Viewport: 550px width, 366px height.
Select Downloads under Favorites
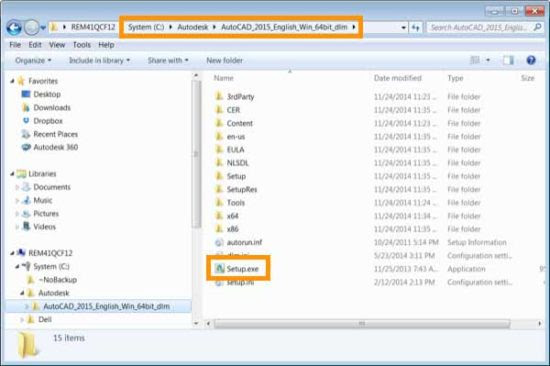click(52, 108)
